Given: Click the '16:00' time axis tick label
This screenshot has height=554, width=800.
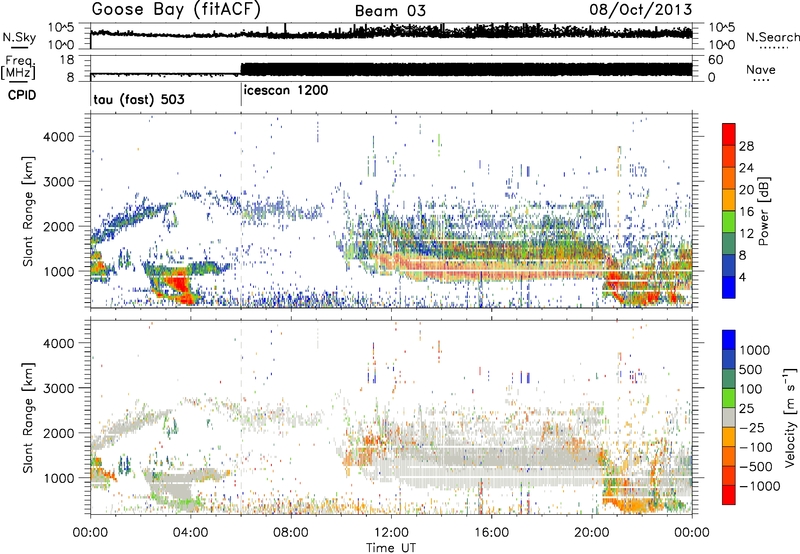Looking at the screenshot, I should pyautogui.click(x=491, y=533).
